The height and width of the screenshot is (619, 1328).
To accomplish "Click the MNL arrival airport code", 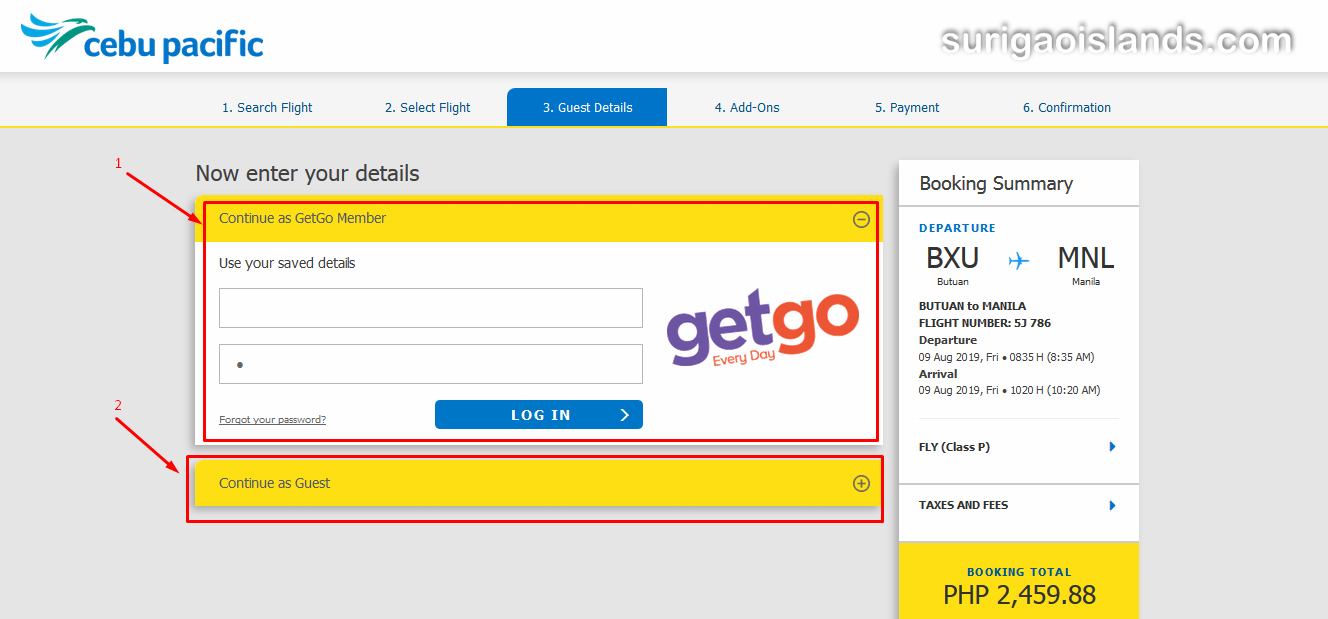I will click(1086, 258).
